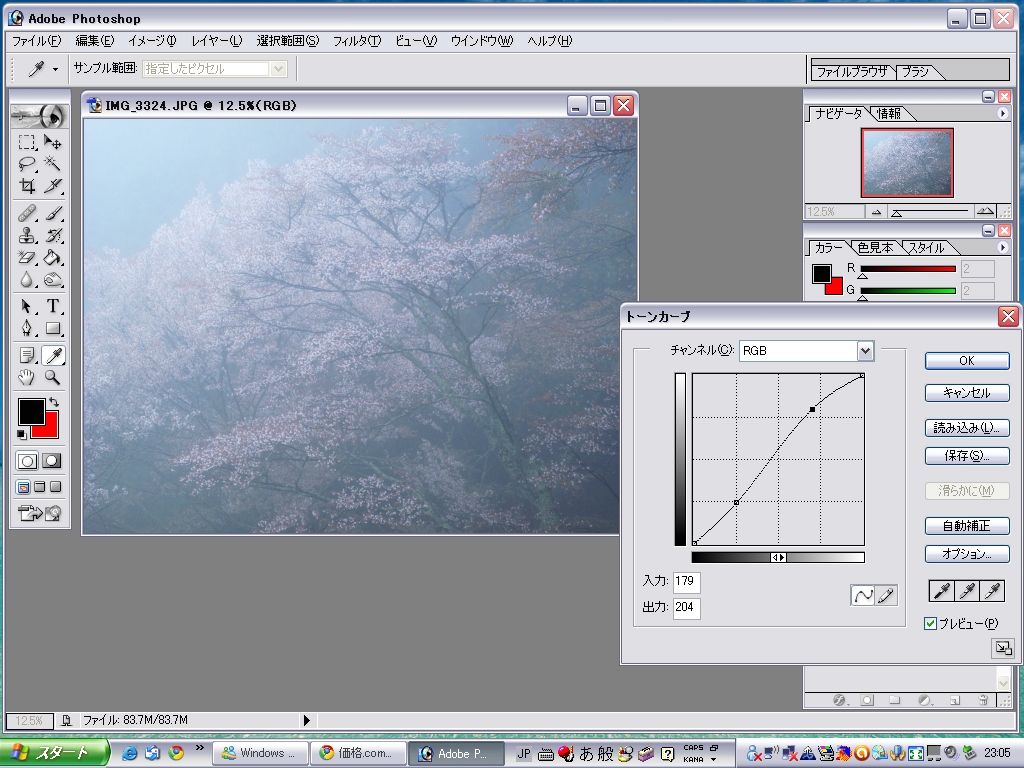Select the Hand tool
Viewport: 1024px width, 768px height.
click(x=27, y=377)
